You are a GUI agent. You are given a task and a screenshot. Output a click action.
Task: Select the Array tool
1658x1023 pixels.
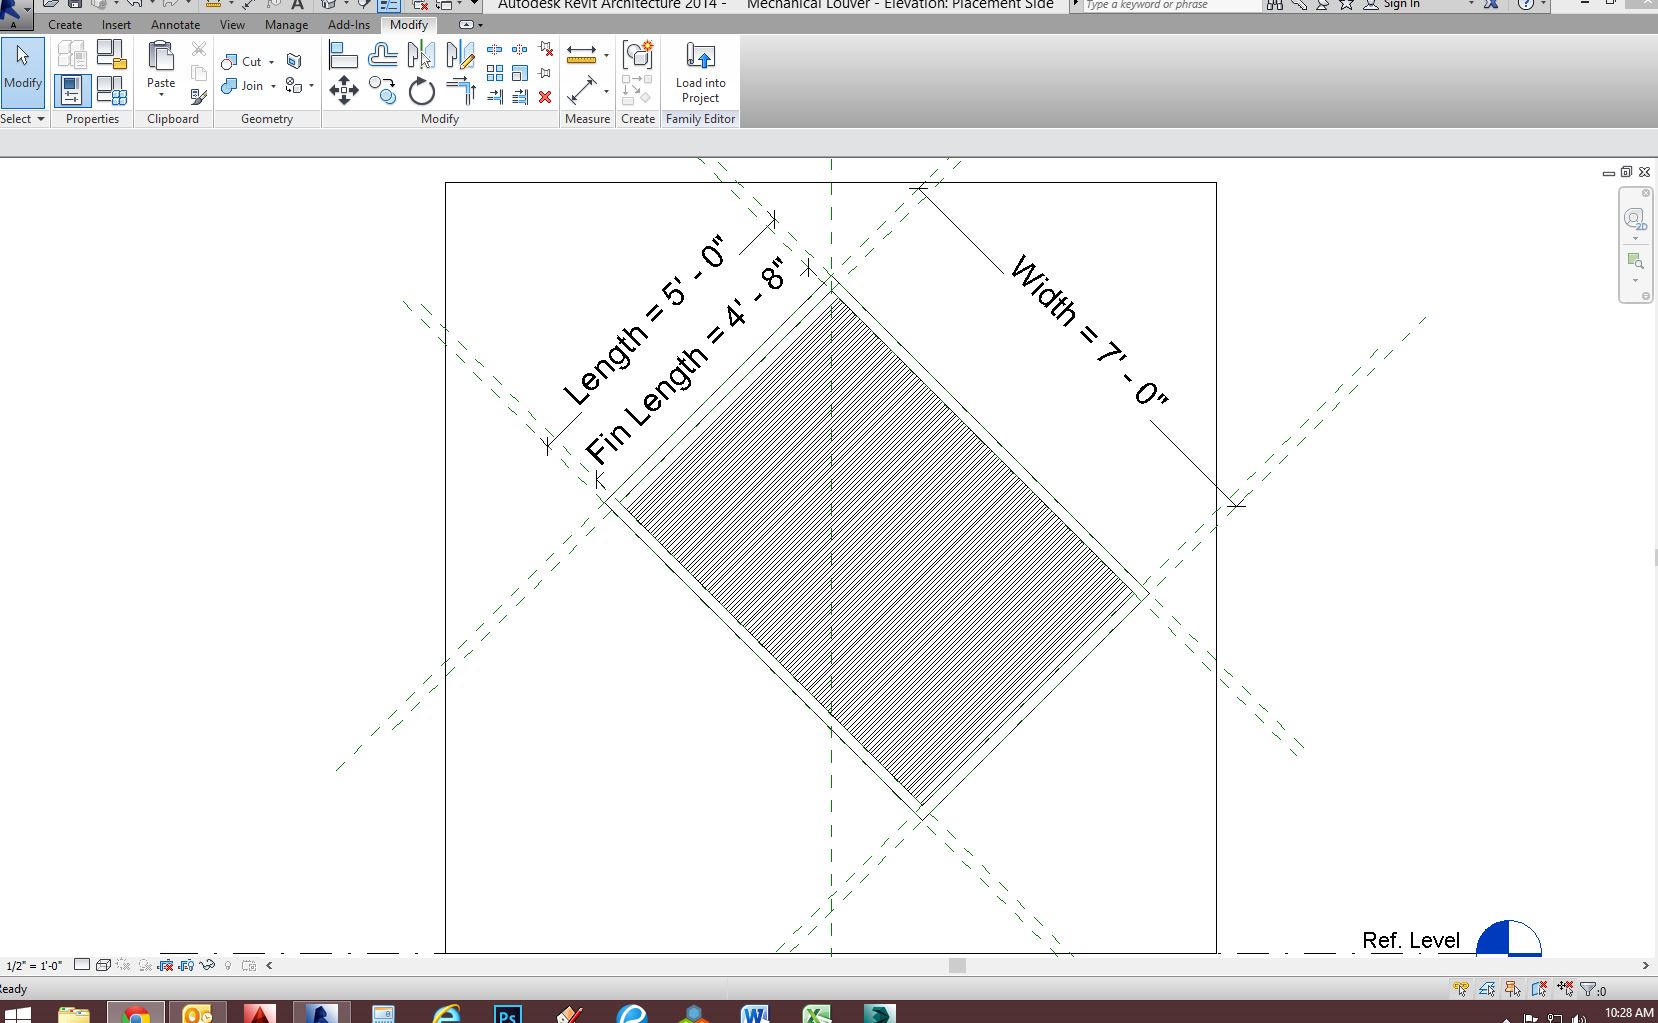[x=494, y=73]
